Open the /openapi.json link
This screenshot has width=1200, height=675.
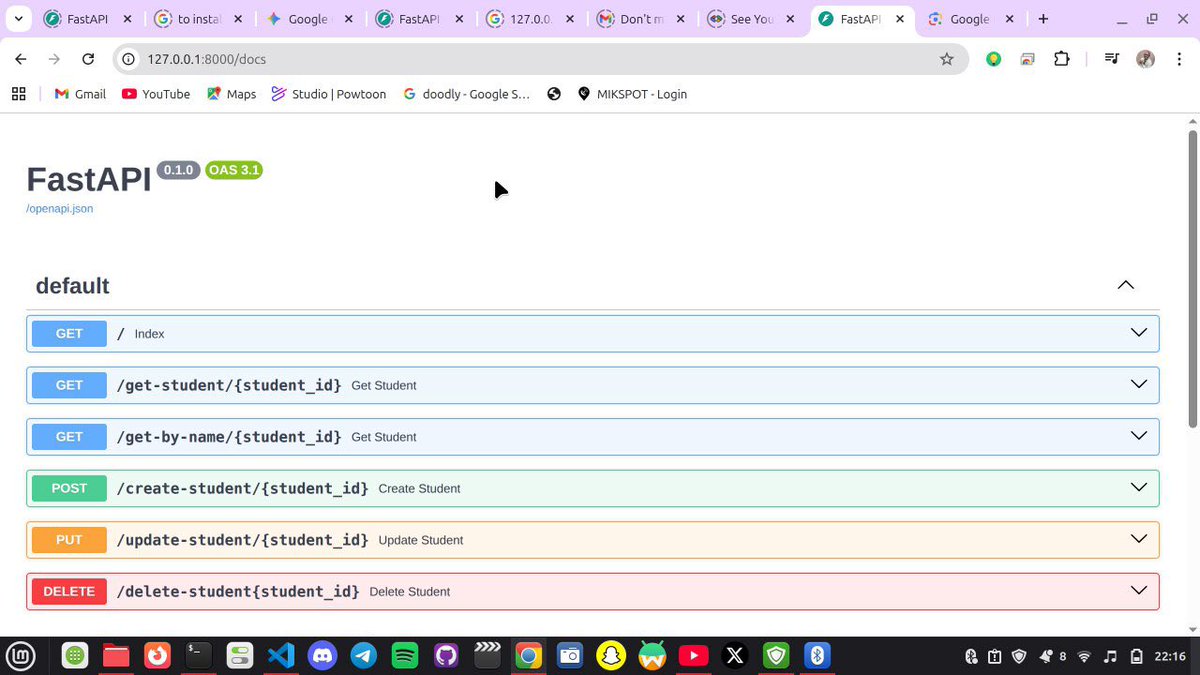pyautogui.click(x=60, y=209)
